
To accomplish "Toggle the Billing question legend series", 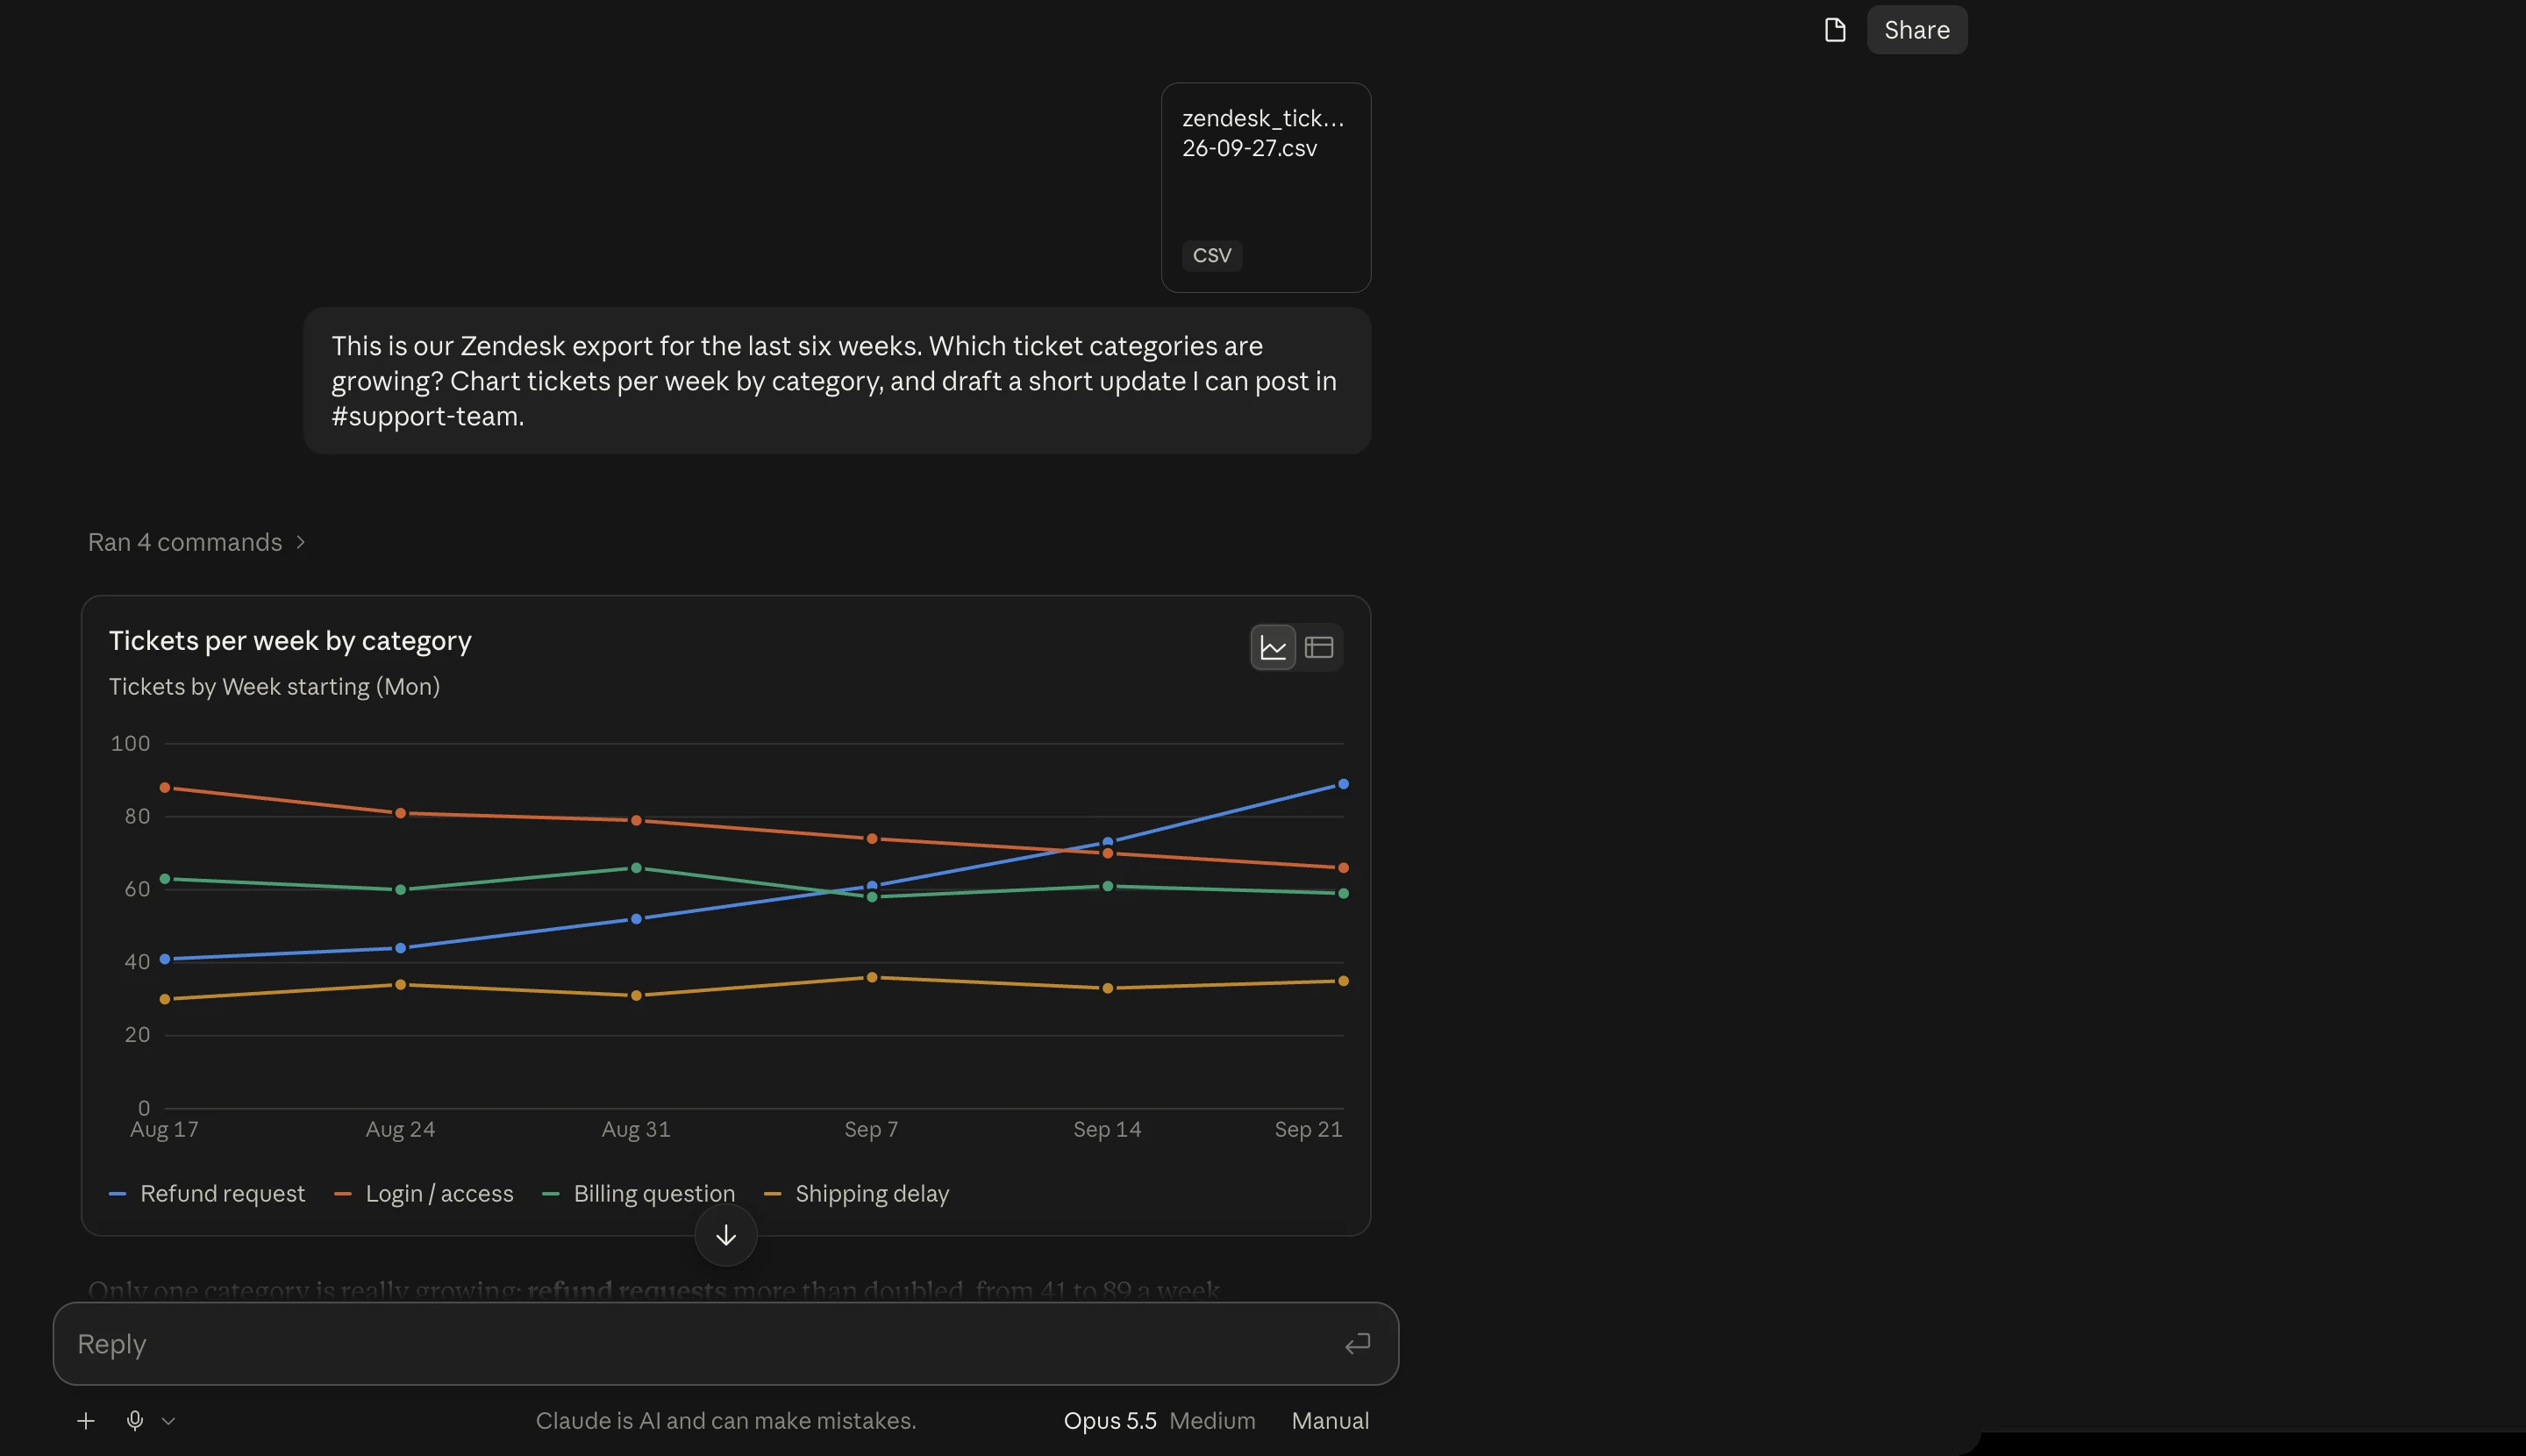I will pyautogui.click(x=638, y=1193).
